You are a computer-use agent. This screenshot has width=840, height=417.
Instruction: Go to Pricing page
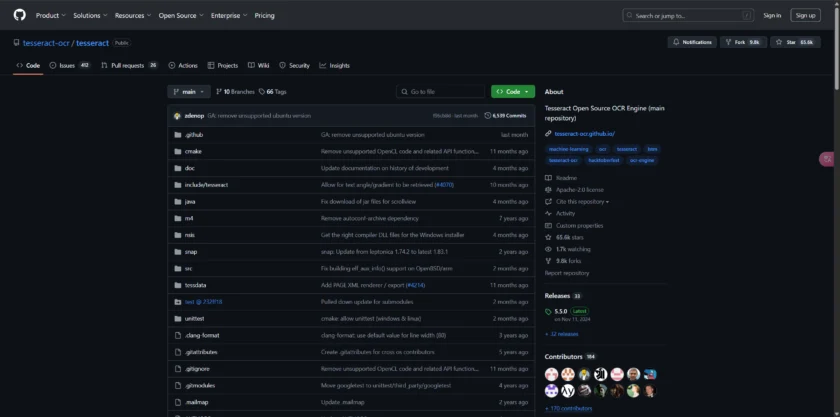pyautogui.click(x=265, y=16)
